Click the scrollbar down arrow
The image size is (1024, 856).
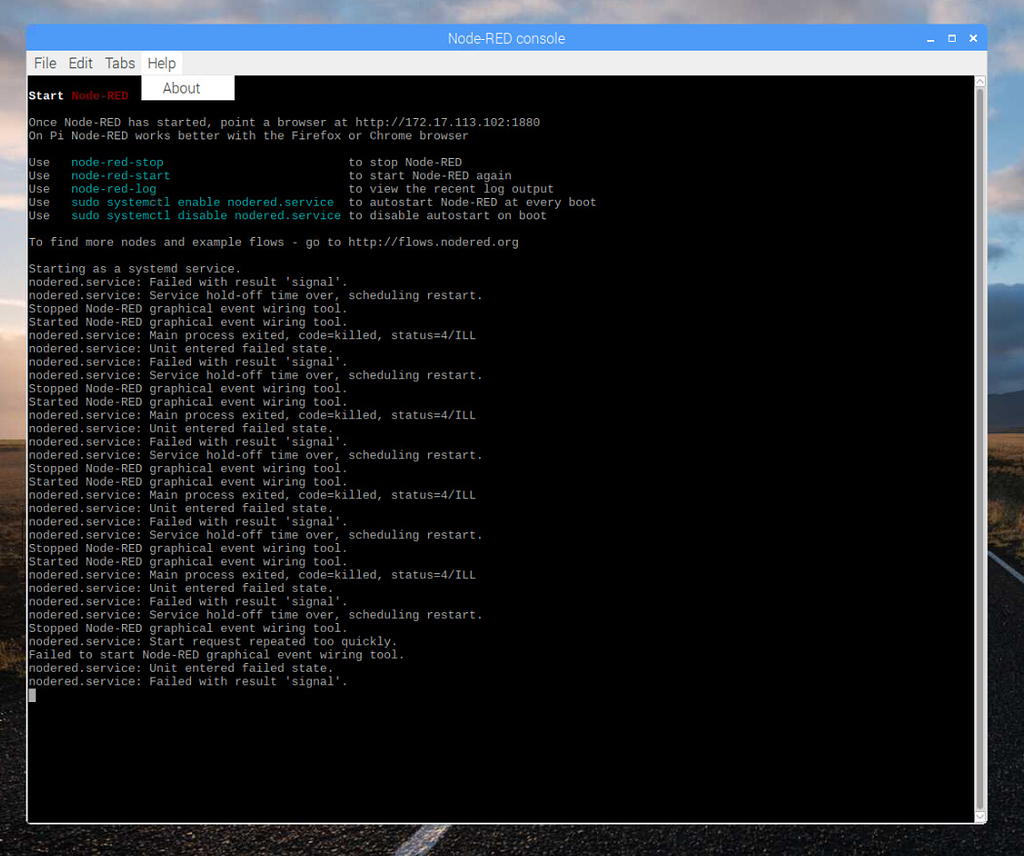pyautogui.click(x=982, y=815)
